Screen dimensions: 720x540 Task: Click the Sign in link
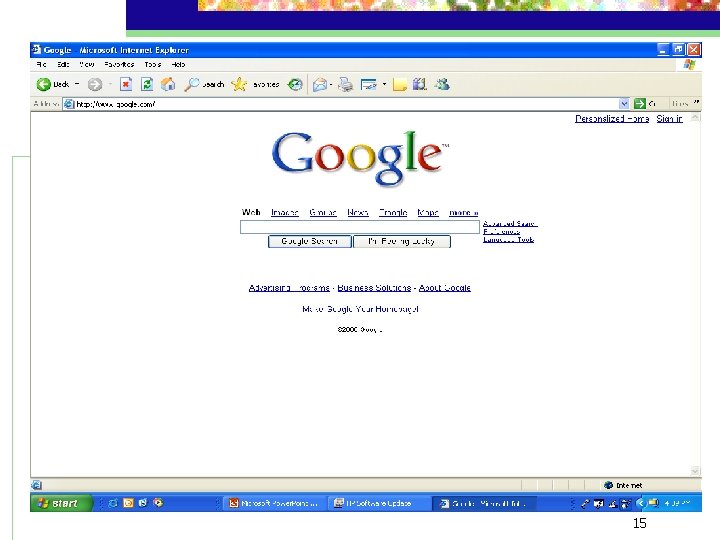669,118
